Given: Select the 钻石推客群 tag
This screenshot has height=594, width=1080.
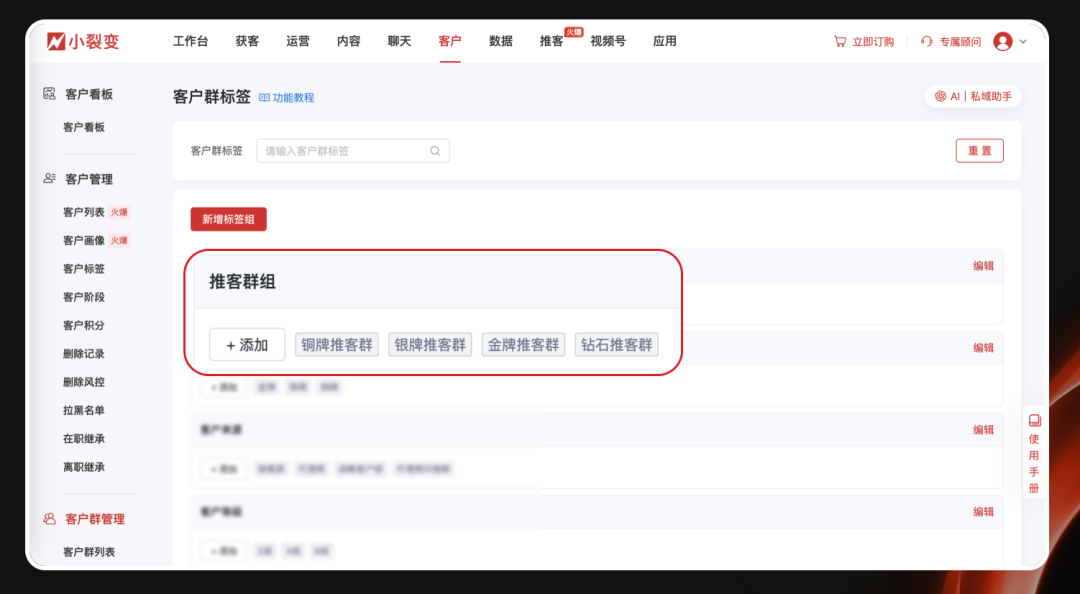Looking at the screenshot, I should tap(616, 344).
